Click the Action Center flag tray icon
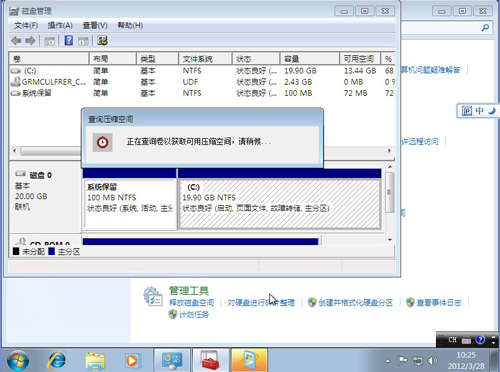 (403, 360)
